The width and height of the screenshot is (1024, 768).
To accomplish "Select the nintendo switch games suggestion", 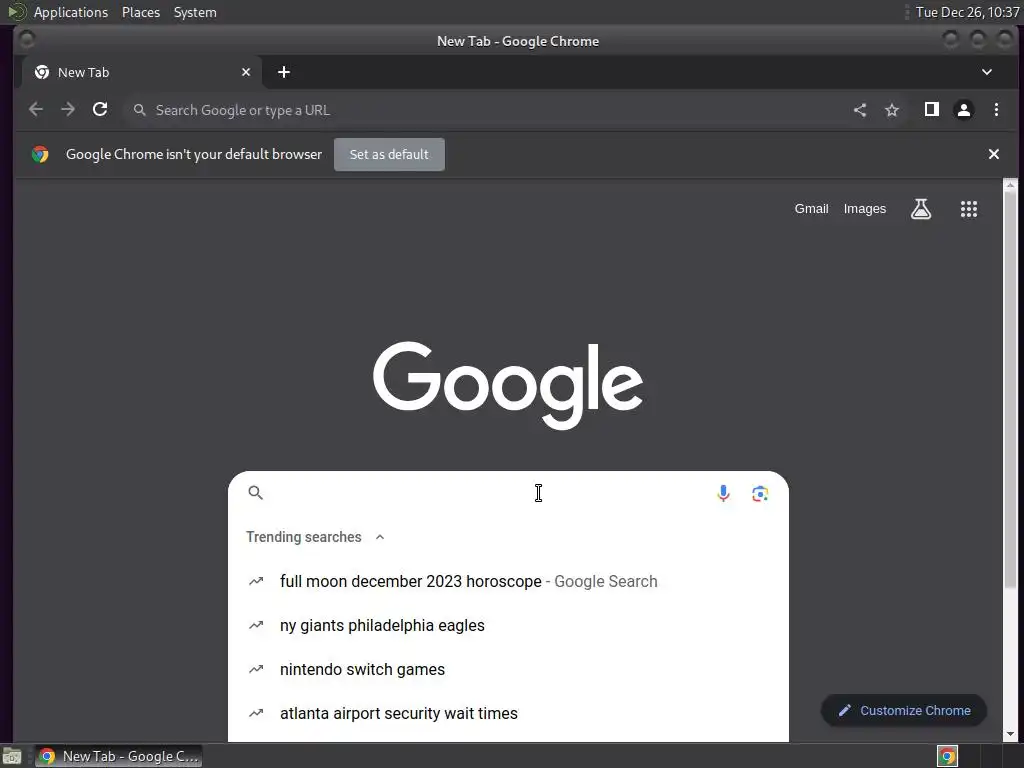I will [x=508, y=669].
